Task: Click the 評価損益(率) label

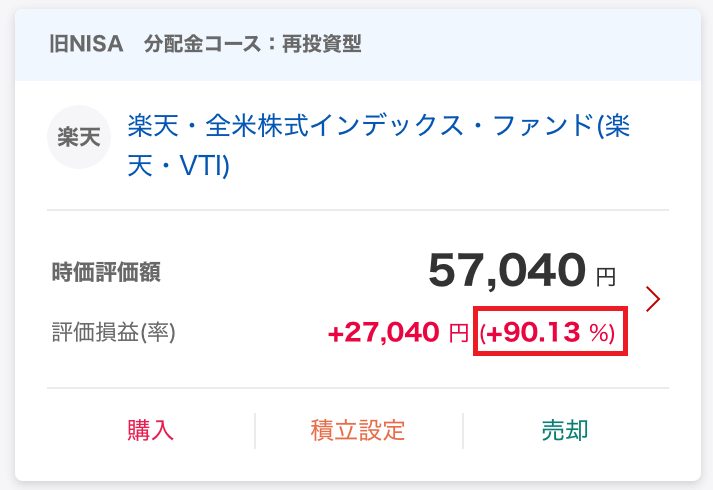Action: point(114,332)
